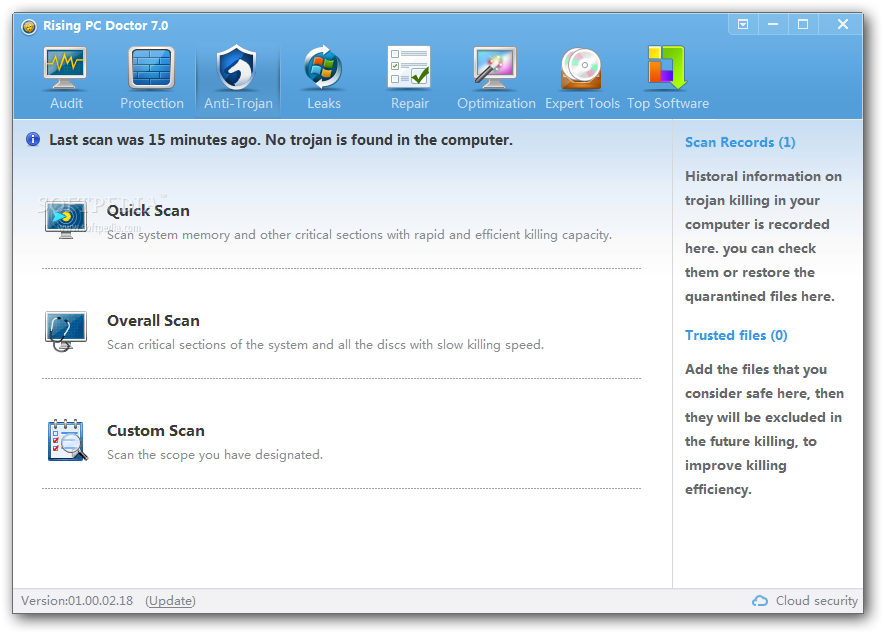Screen dimensions: 884x634
Task: Open the Top Software colorful icon
Action: tap(667, 68)
